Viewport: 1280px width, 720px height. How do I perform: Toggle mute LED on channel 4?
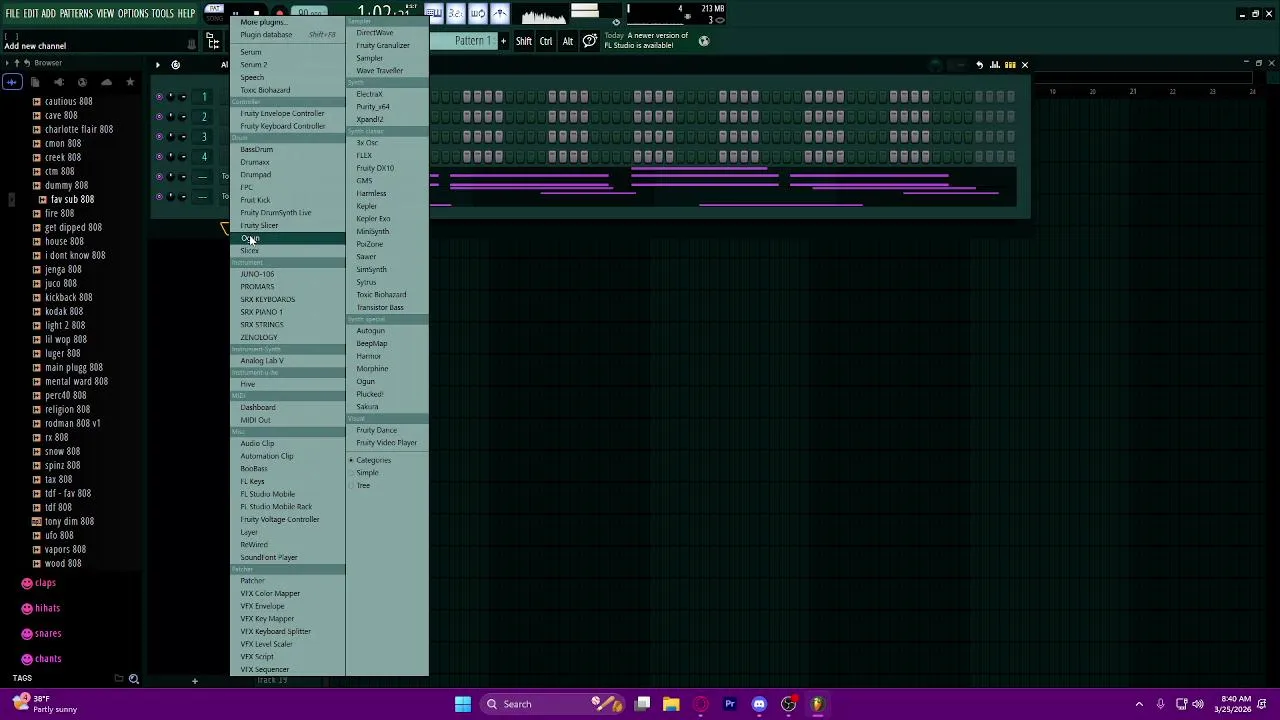coord(159,157)
